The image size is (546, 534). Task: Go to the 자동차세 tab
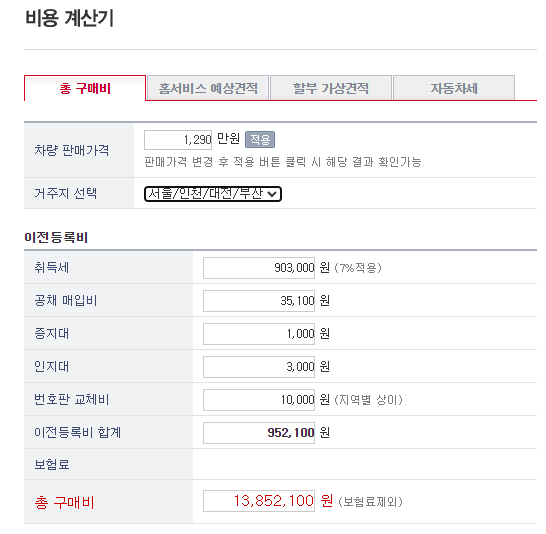click(x=454, y=88)
